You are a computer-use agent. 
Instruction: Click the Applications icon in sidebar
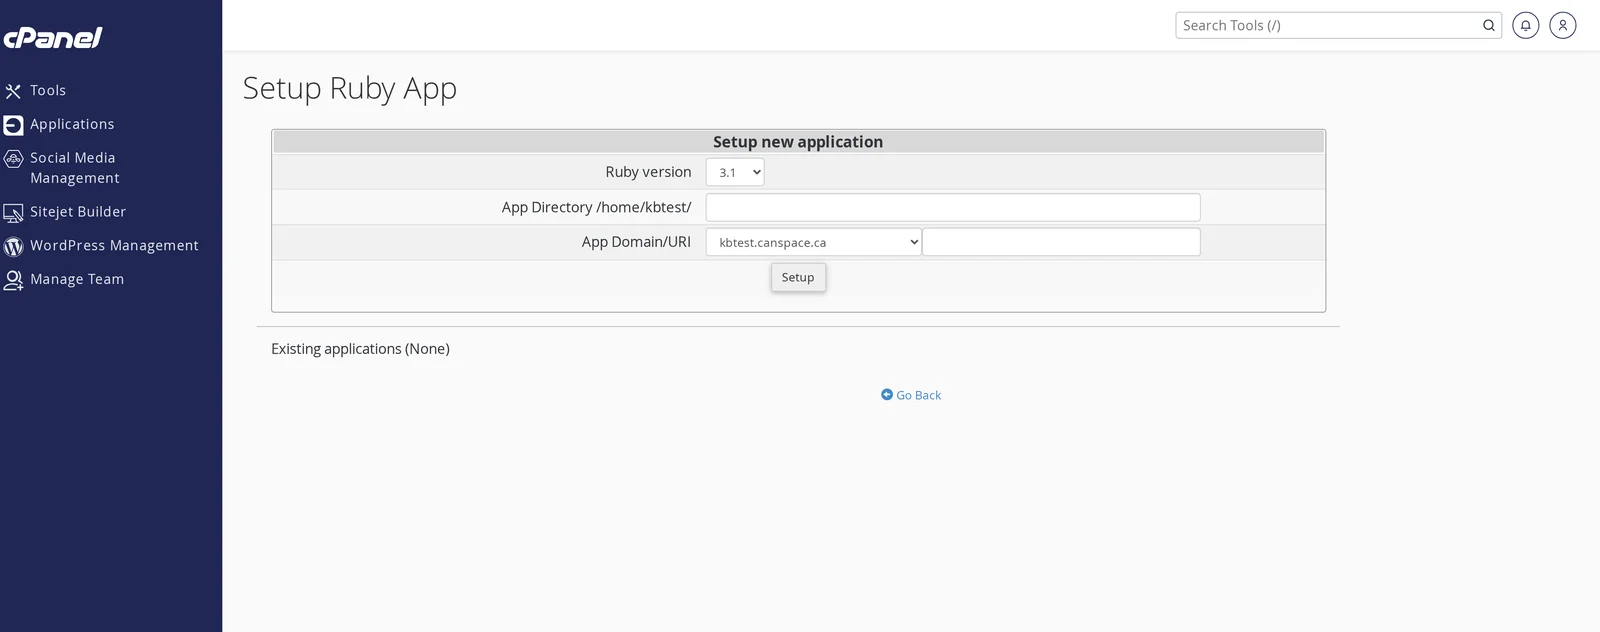pyautogui.click(x=13, y=125)
